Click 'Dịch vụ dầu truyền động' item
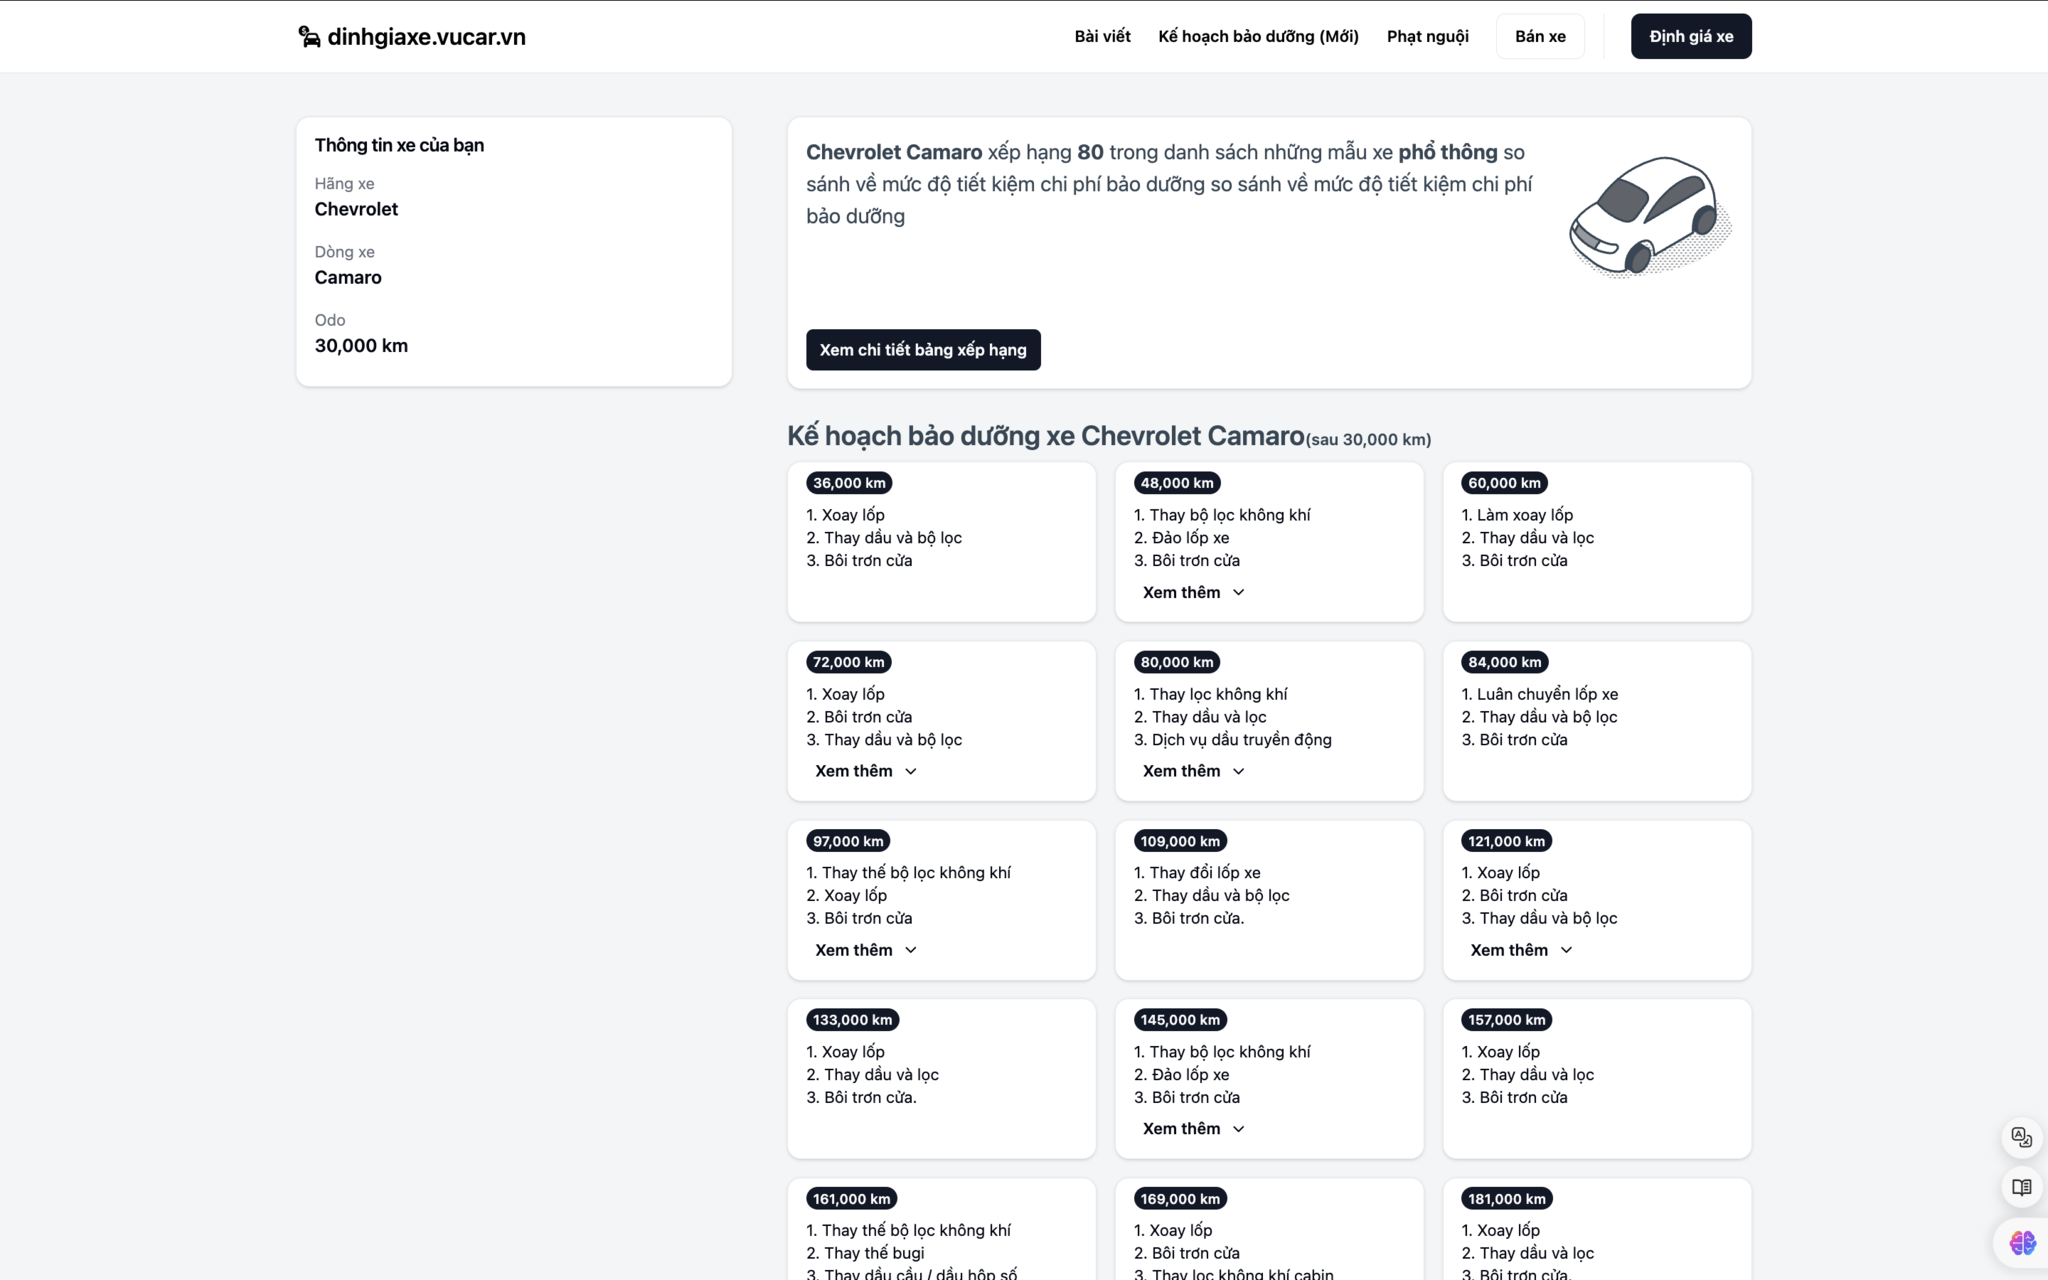 (1241, 740)
